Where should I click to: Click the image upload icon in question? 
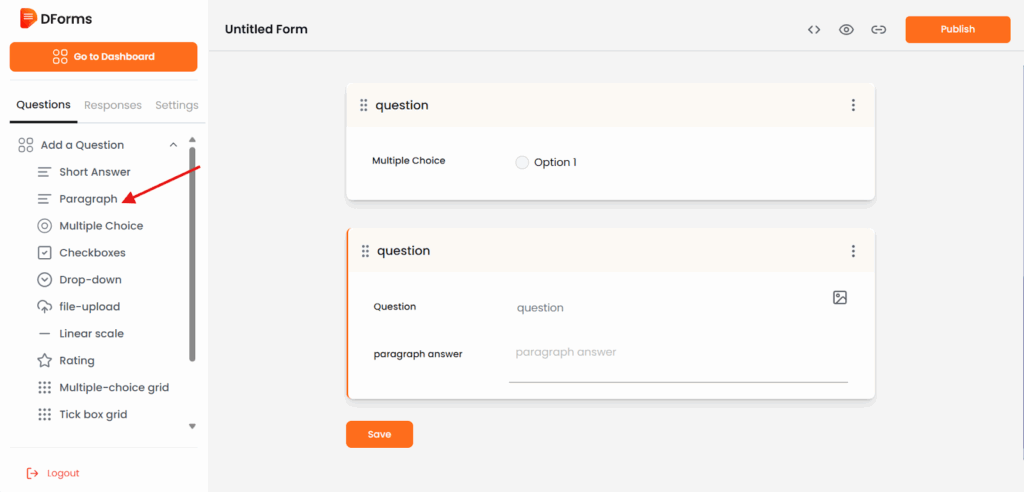tap(840, 298)
